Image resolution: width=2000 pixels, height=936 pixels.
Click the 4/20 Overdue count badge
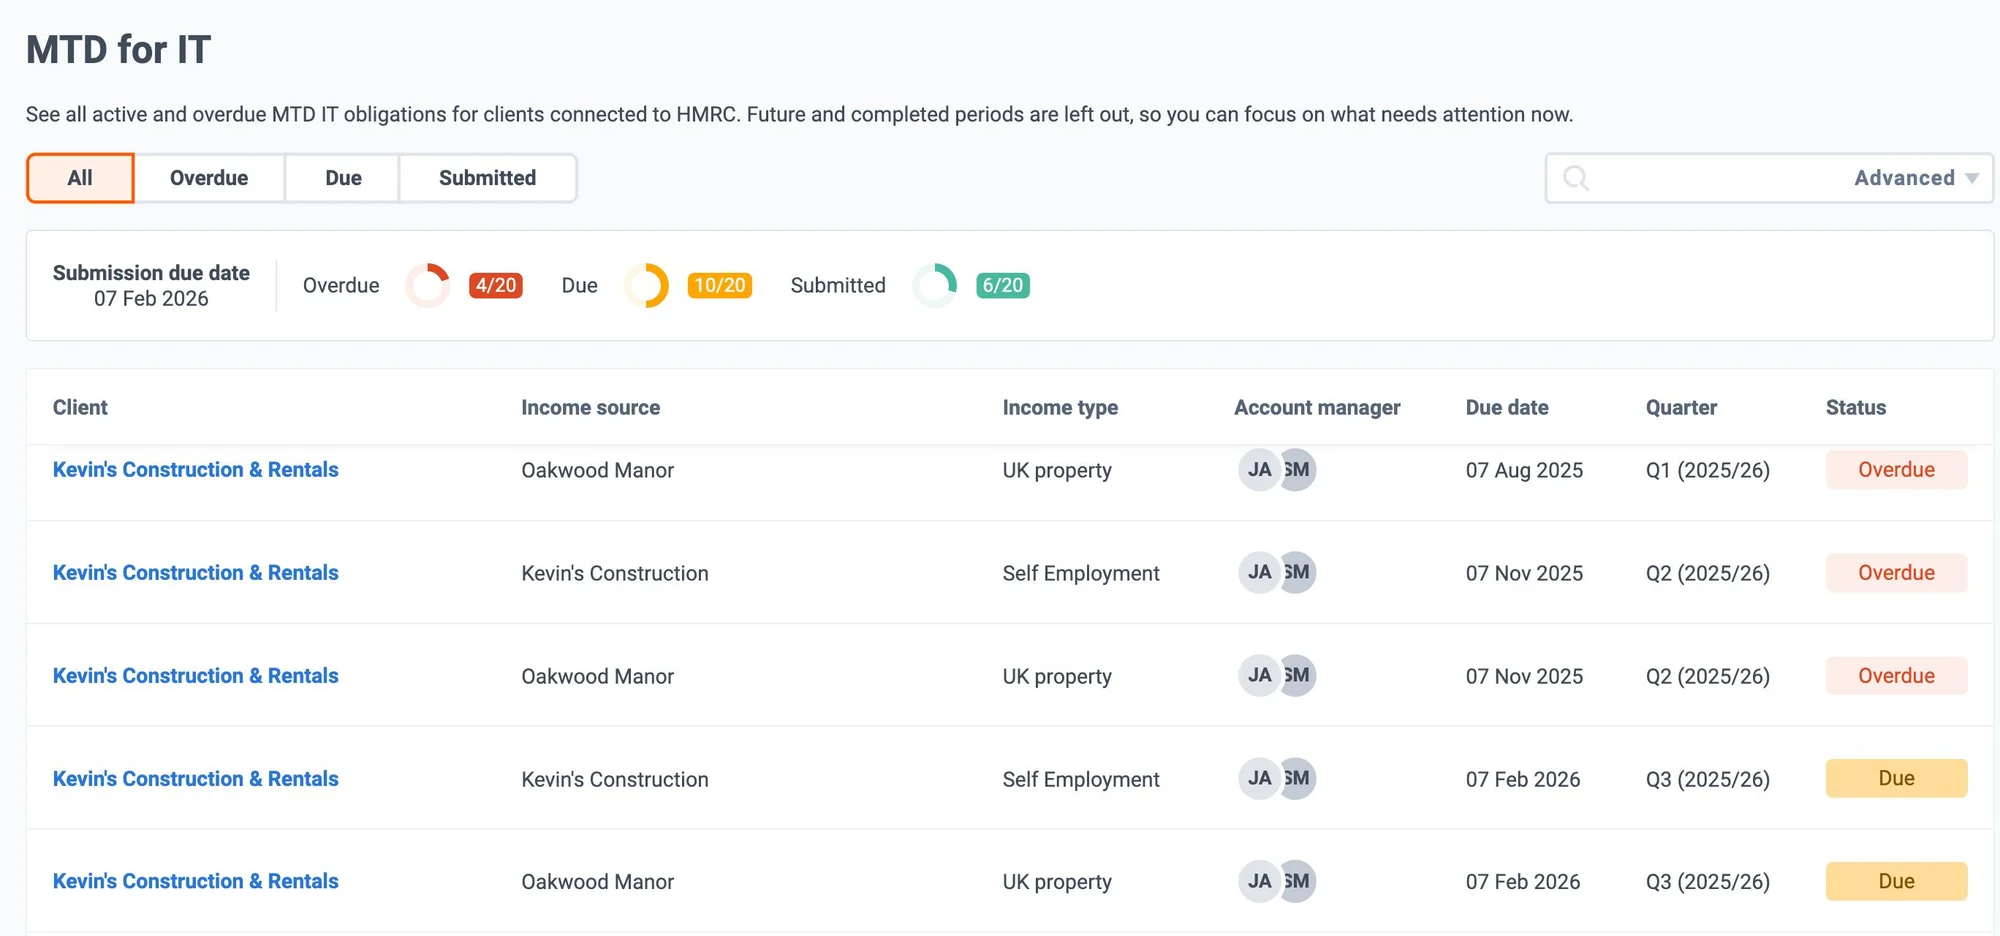[x=494, y=285]
